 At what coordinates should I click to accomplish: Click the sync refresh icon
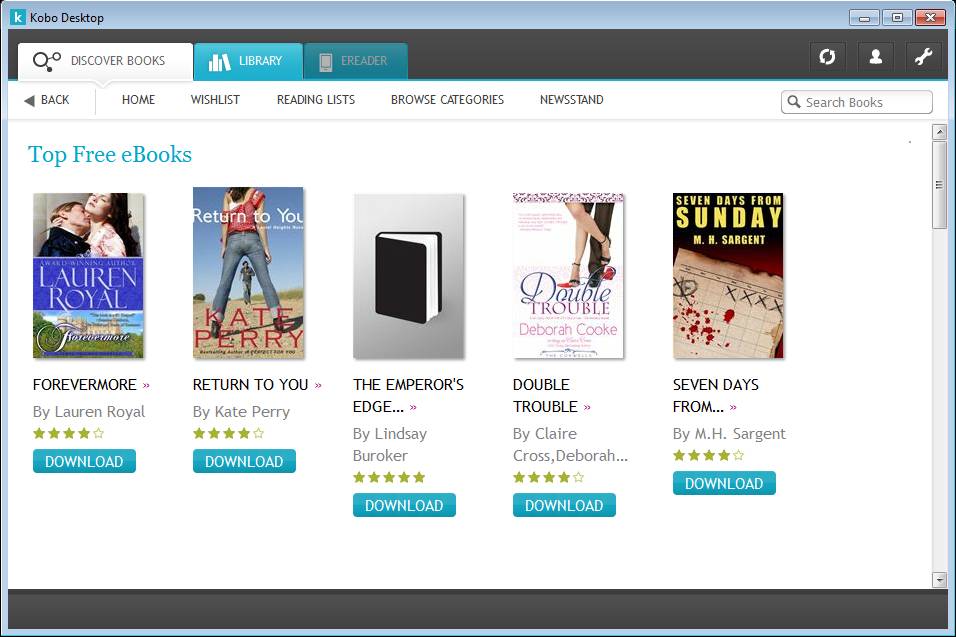pyautogui.click(x=827, y=57)
